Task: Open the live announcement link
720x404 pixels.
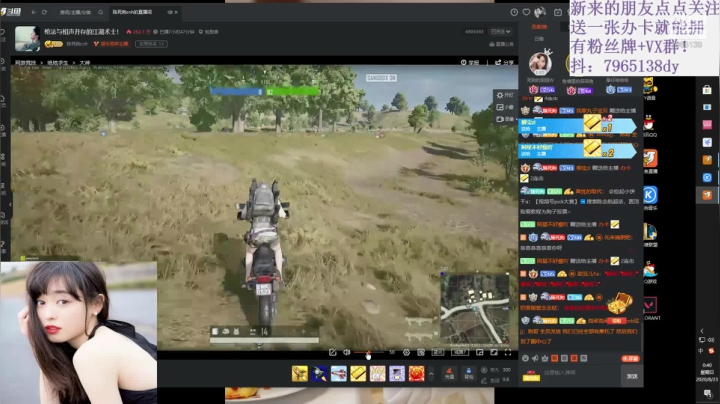Action: pyautogui.click(x=501, y=44)
